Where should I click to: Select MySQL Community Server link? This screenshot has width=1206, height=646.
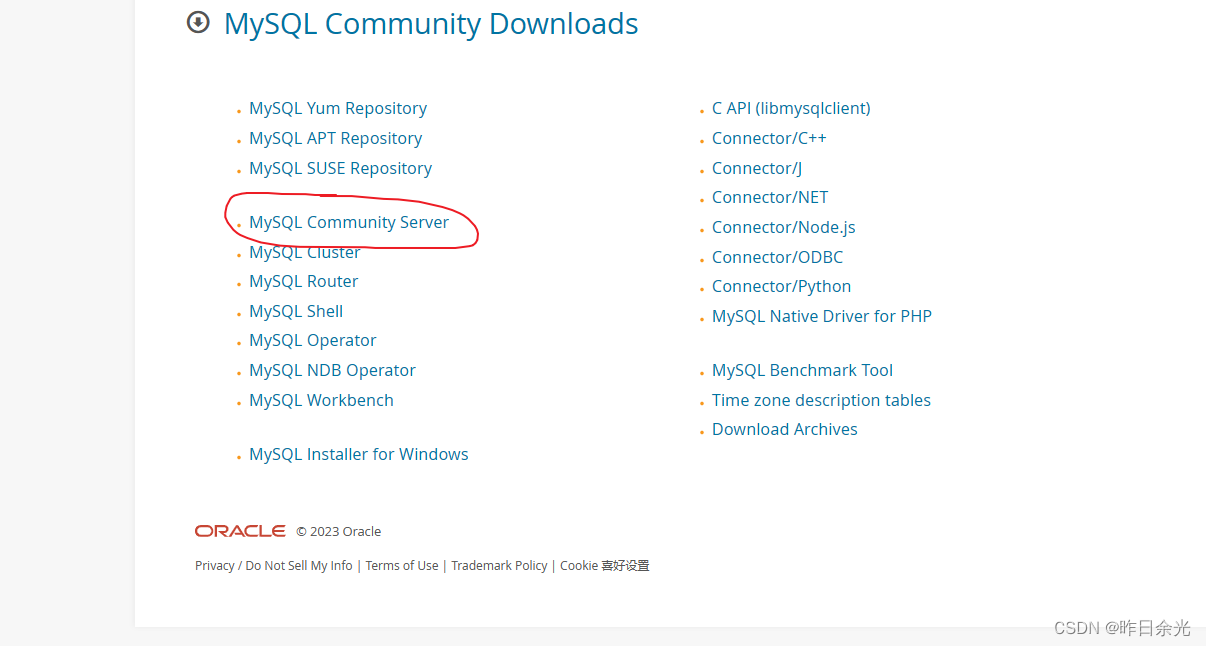(x=349, y=222)
